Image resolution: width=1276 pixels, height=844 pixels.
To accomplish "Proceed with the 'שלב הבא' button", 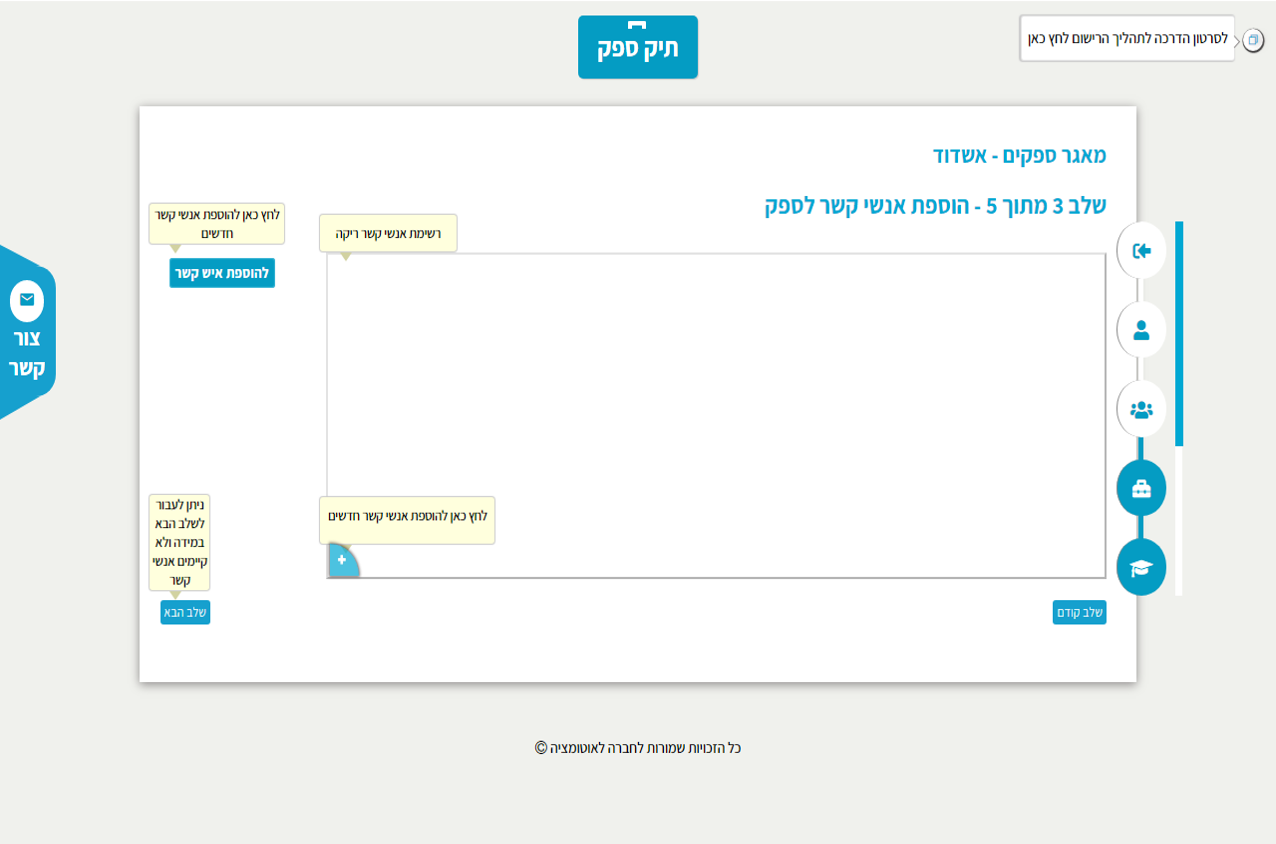I will (x=185, y=612).
